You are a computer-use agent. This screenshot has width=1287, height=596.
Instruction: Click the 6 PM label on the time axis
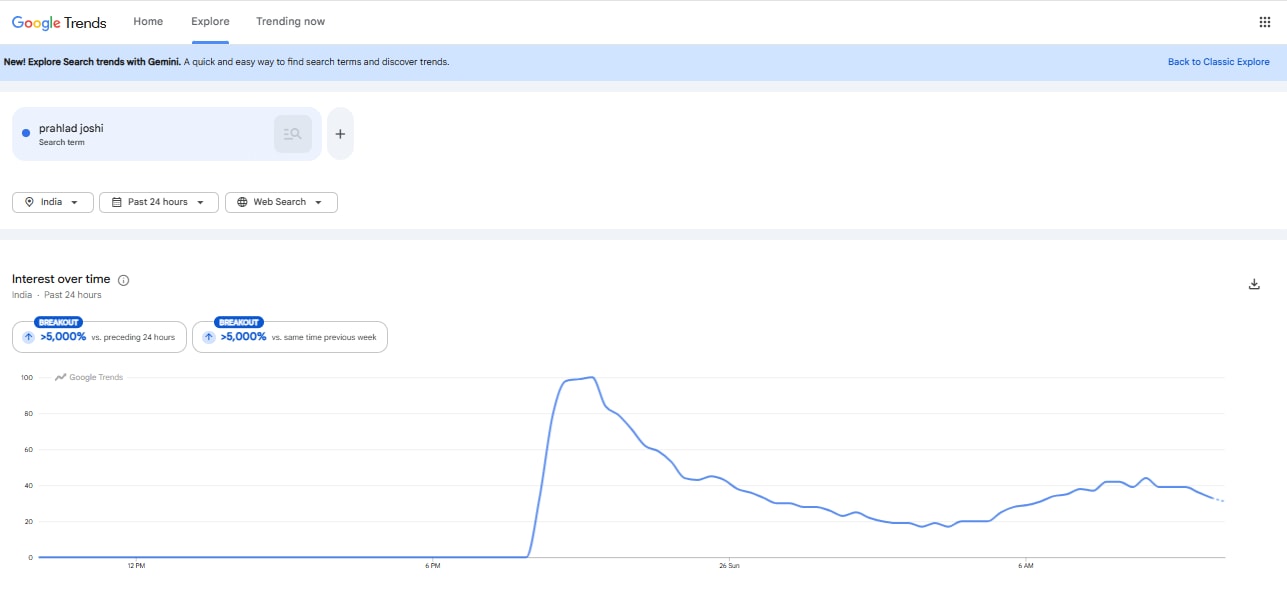433,566
